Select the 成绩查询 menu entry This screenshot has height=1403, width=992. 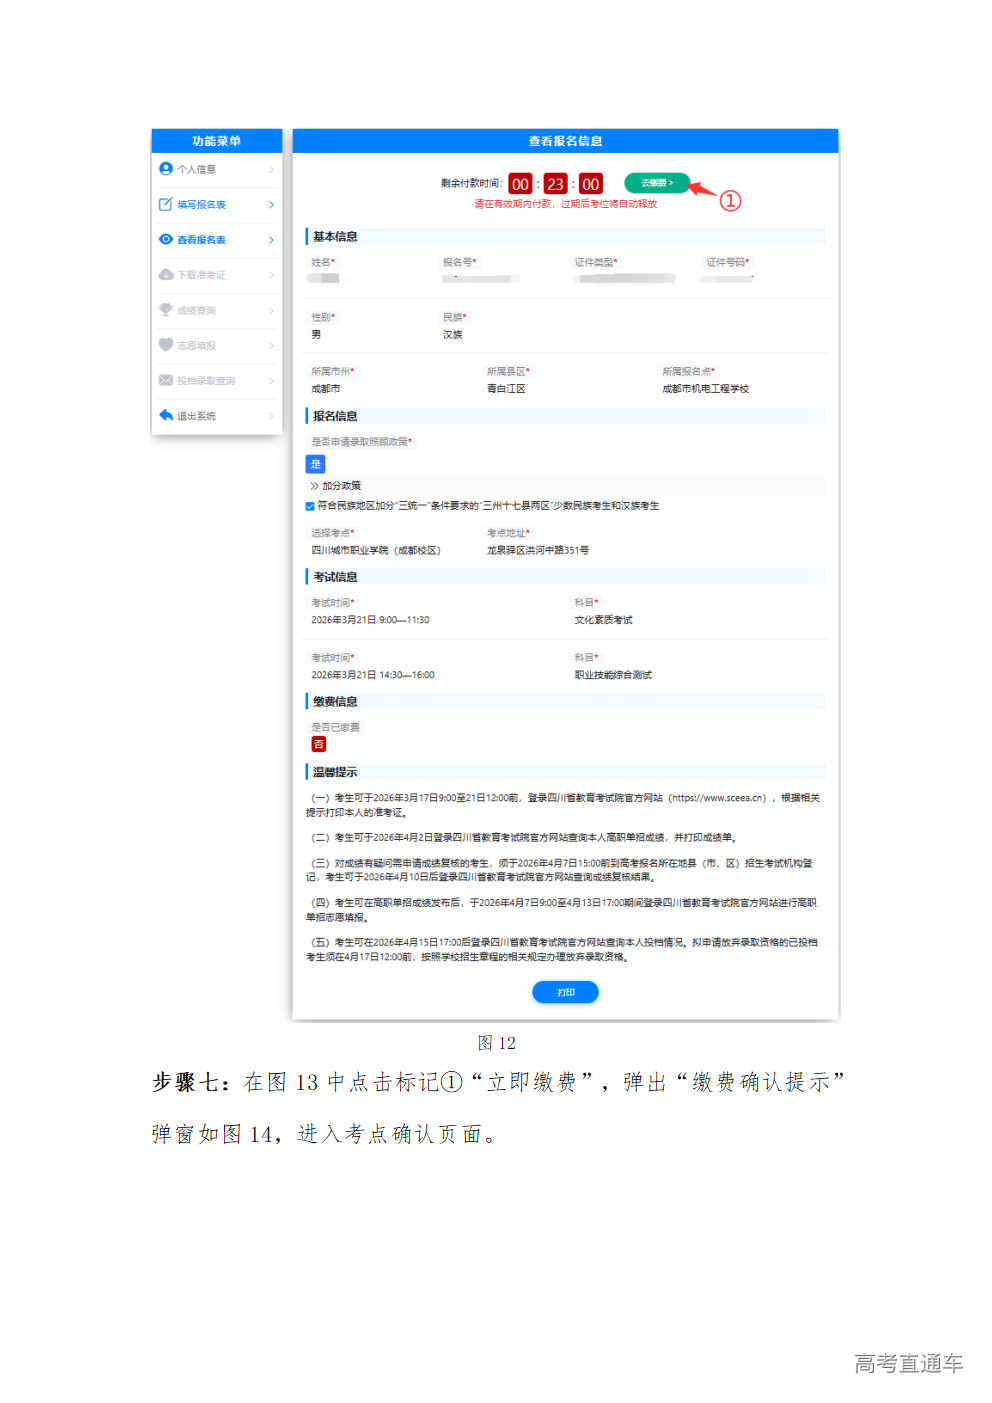click(197, 311)
